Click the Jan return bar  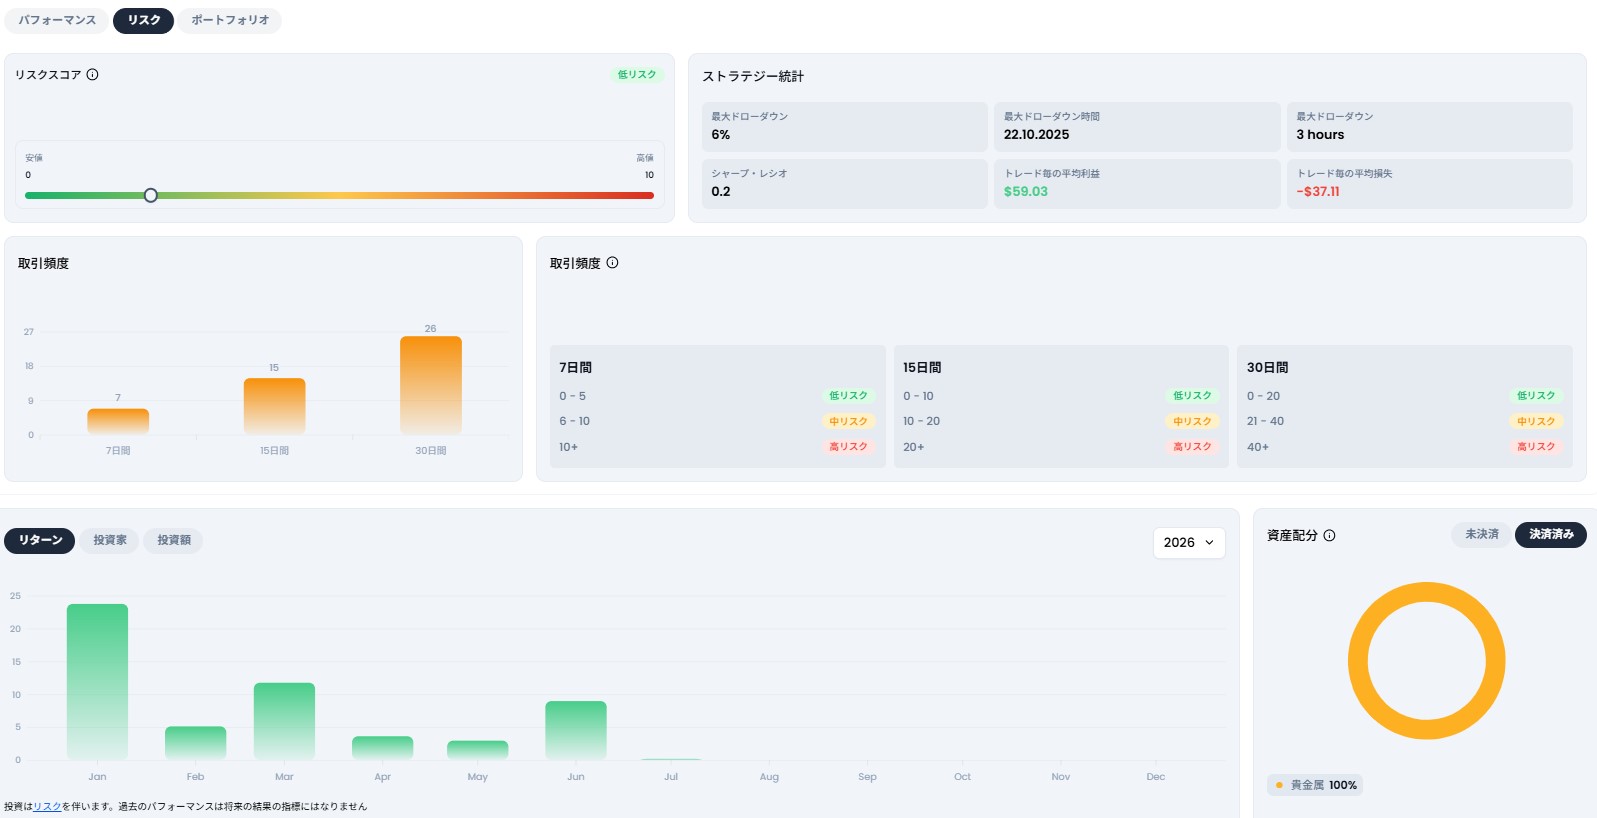coord(97,681)
